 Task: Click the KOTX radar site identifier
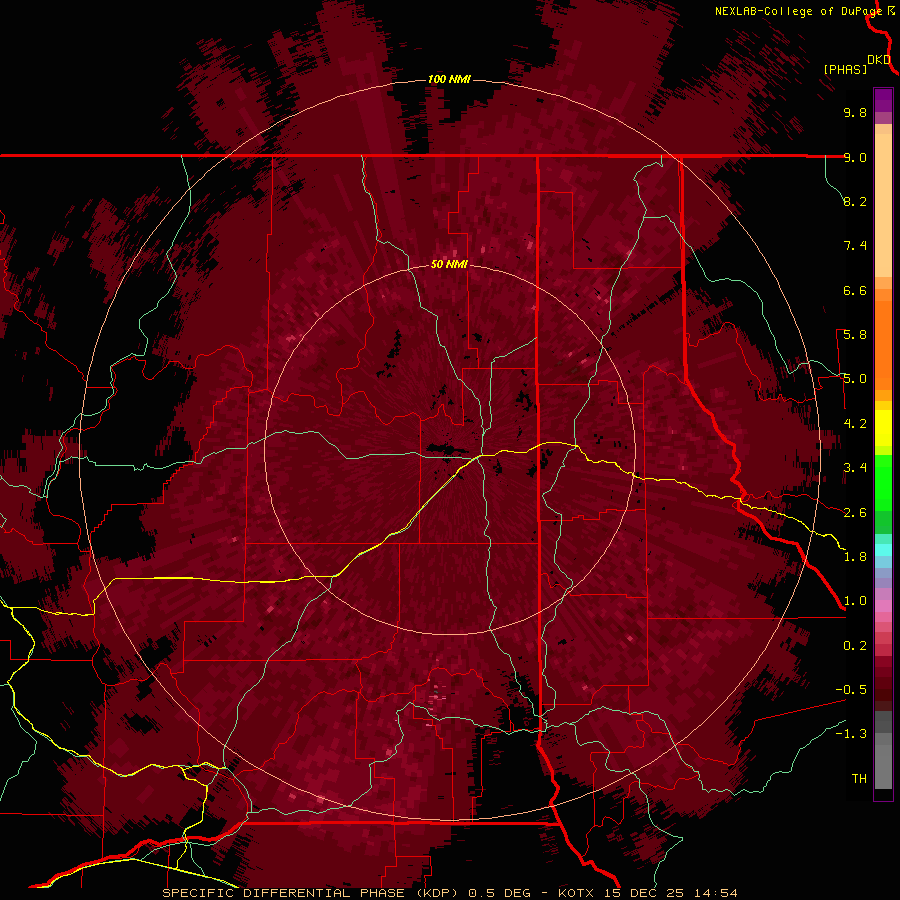tap(577, 893)
